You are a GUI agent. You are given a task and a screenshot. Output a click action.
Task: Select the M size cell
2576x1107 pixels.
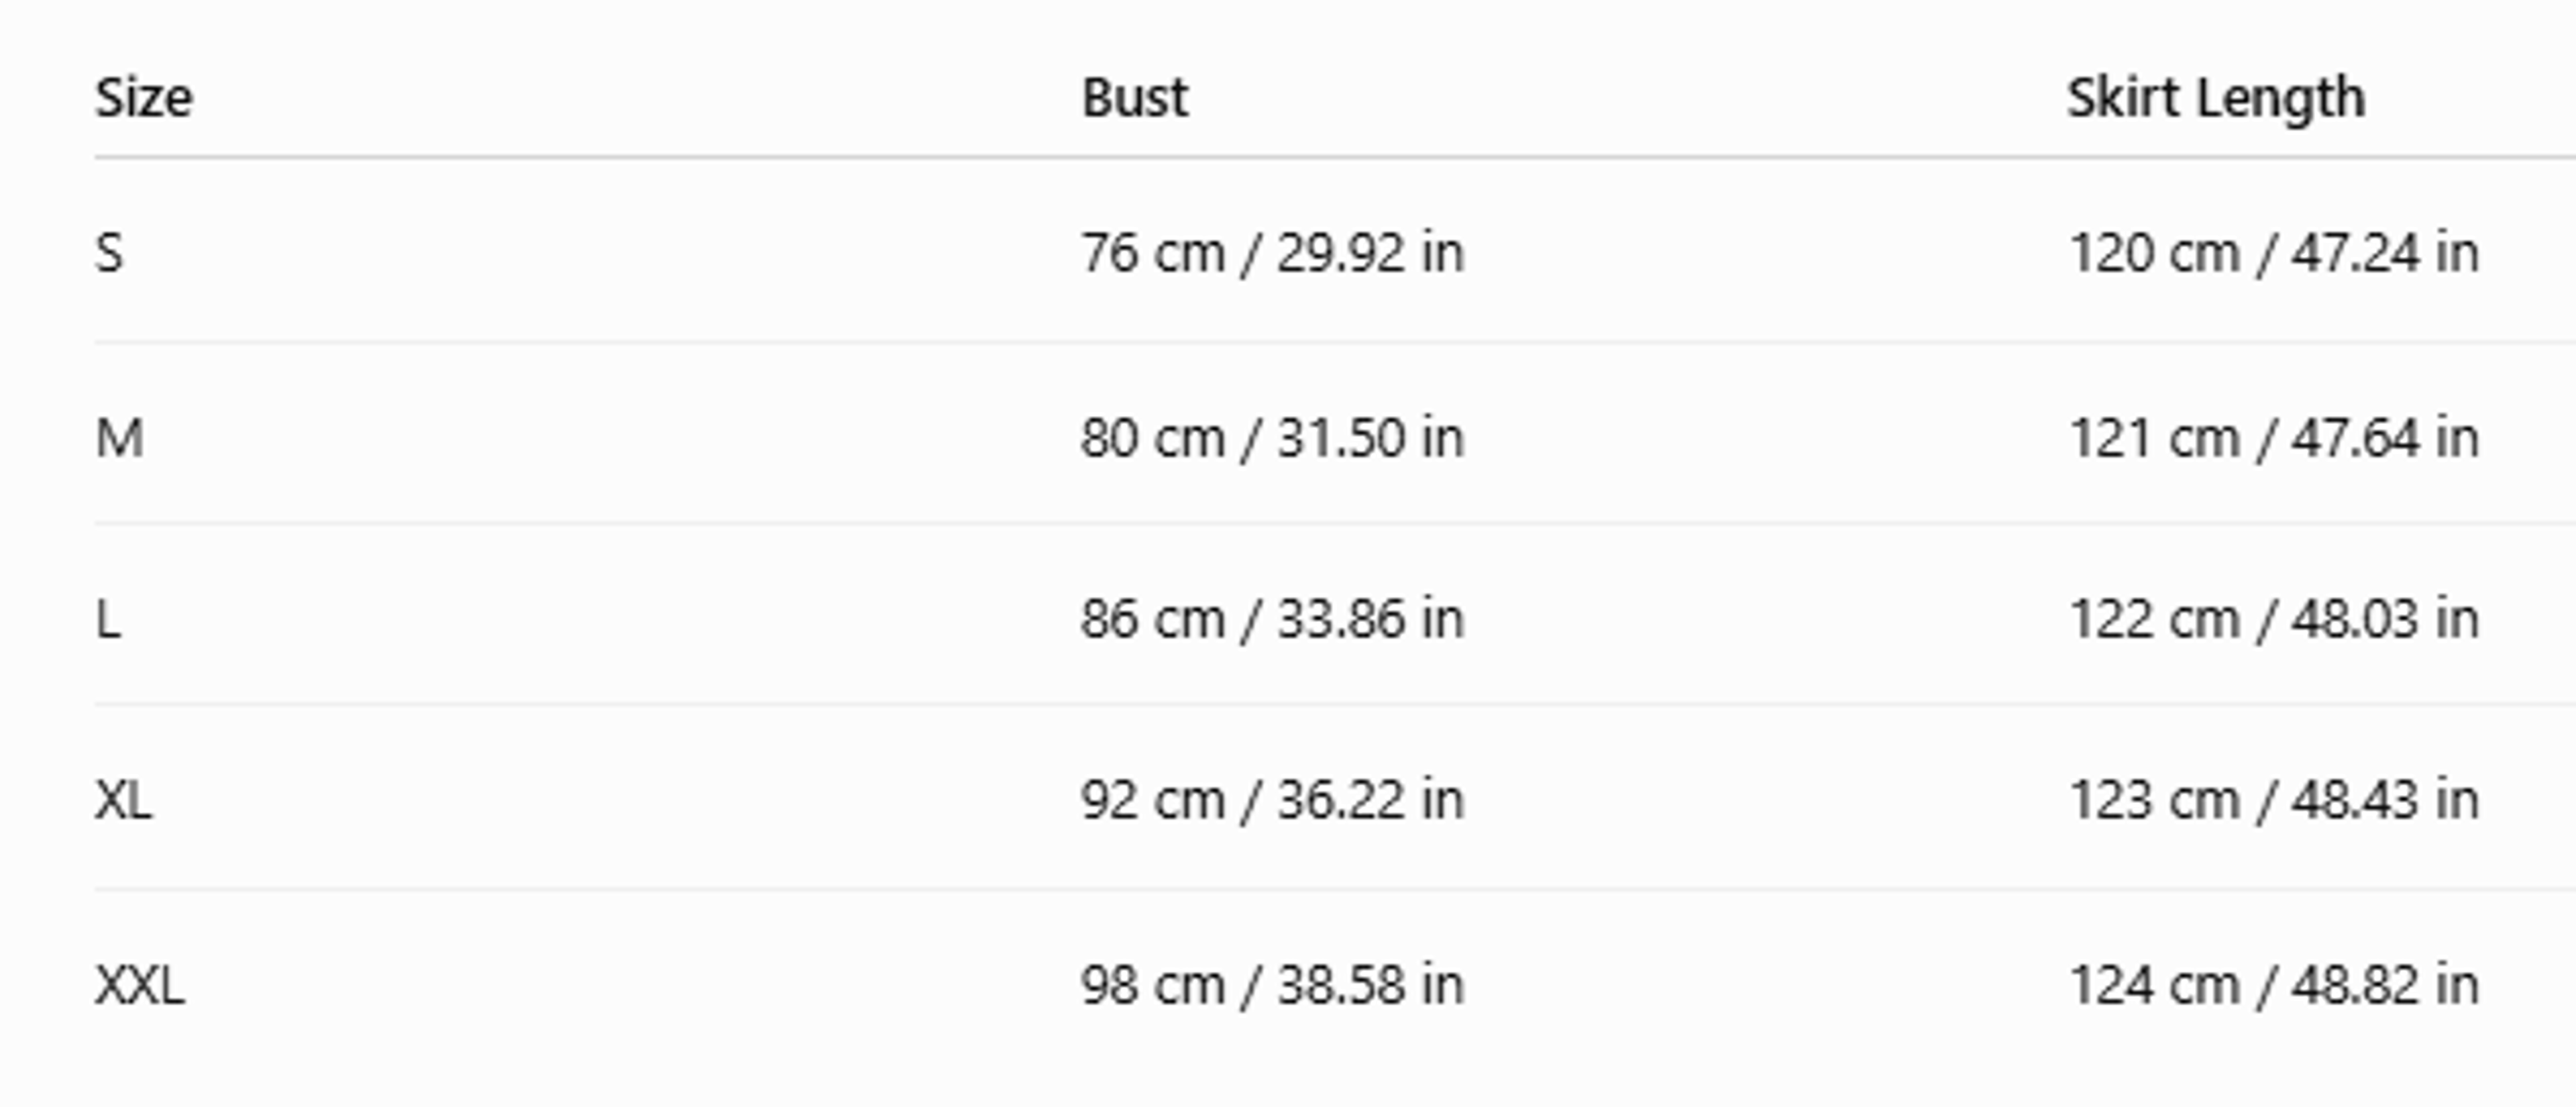pos(119,438)
